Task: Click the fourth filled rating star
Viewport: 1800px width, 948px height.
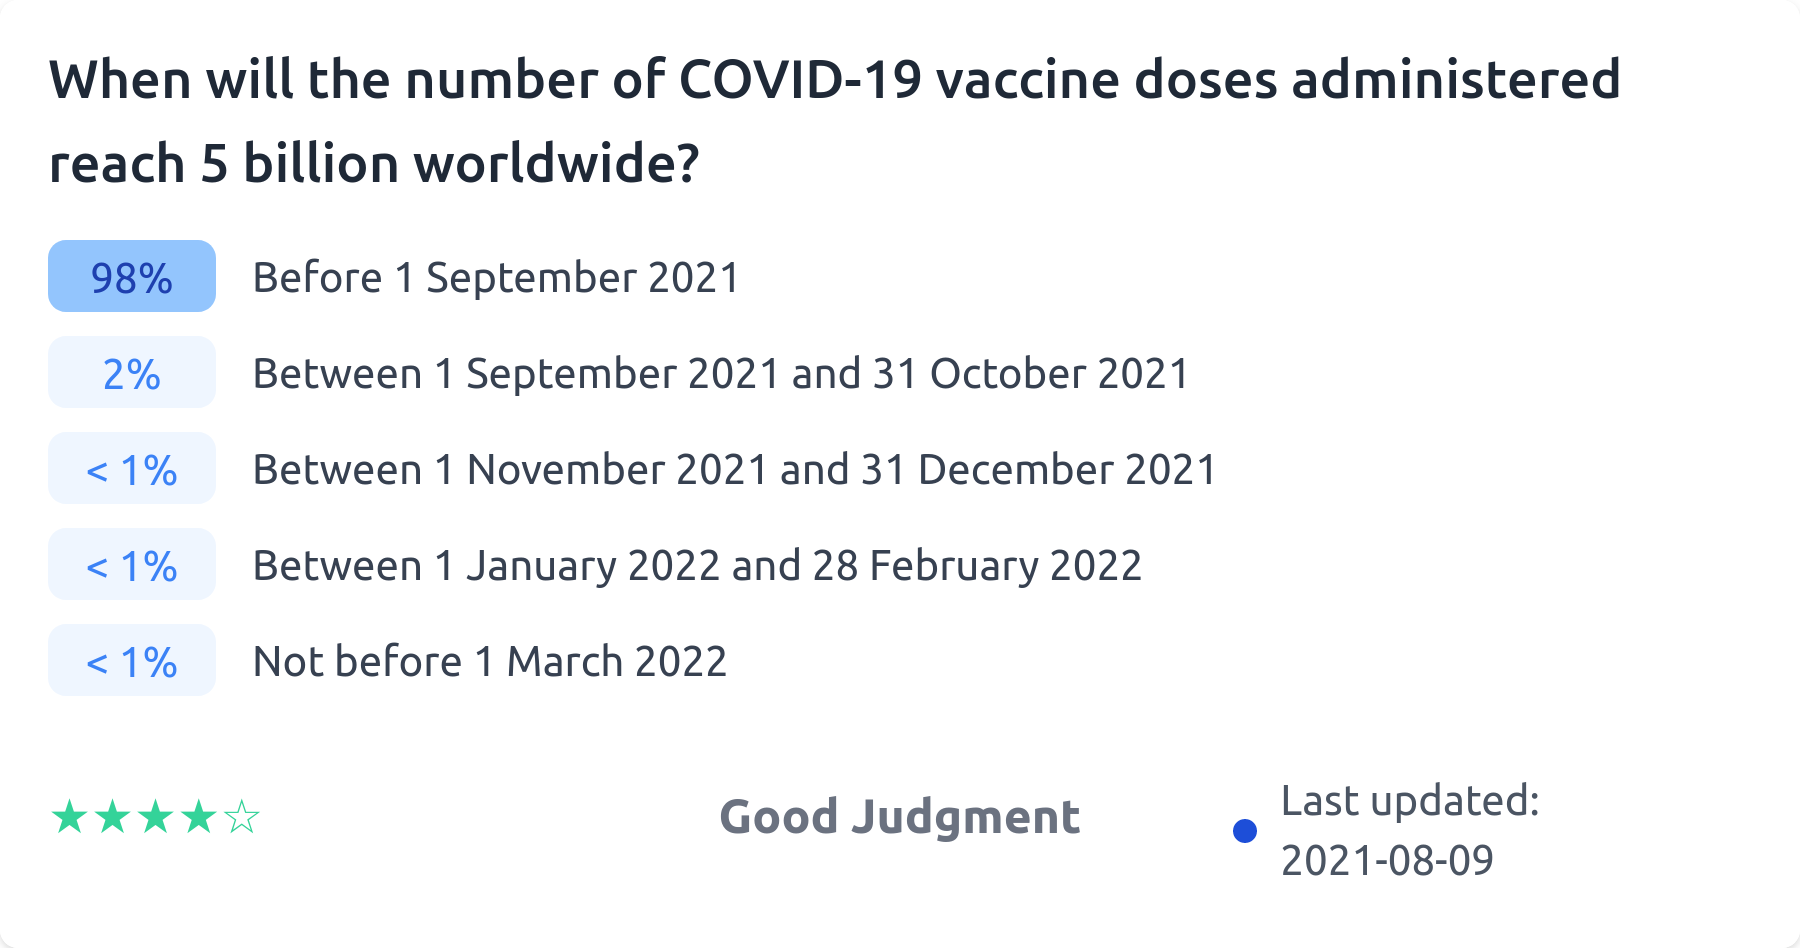Action: pos(198,817)
